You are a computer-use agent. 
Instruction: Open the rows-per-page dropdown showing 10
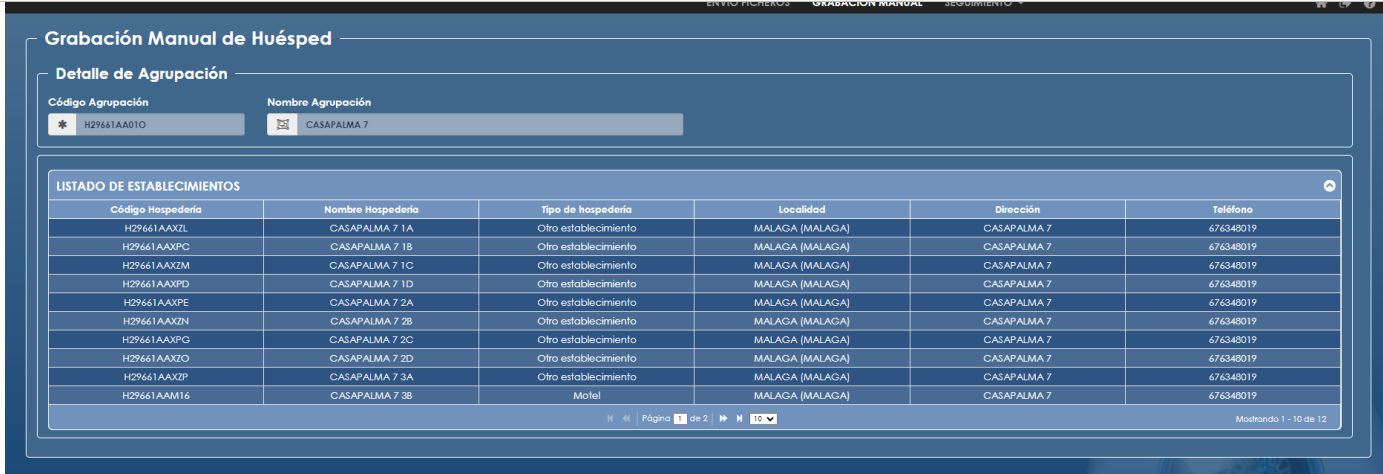[x=763, y=418]
